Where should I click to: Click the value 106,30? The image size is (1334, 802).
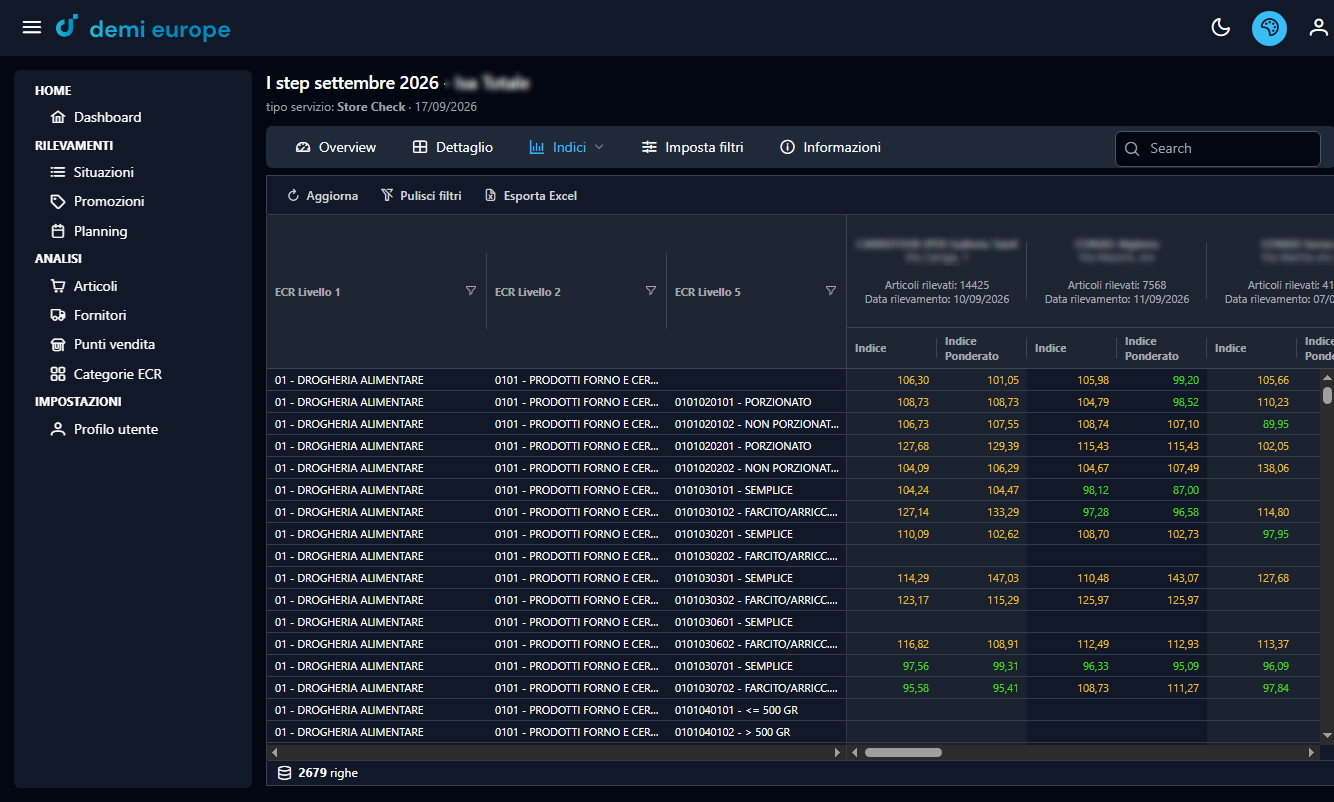click(x=913, y=380)
